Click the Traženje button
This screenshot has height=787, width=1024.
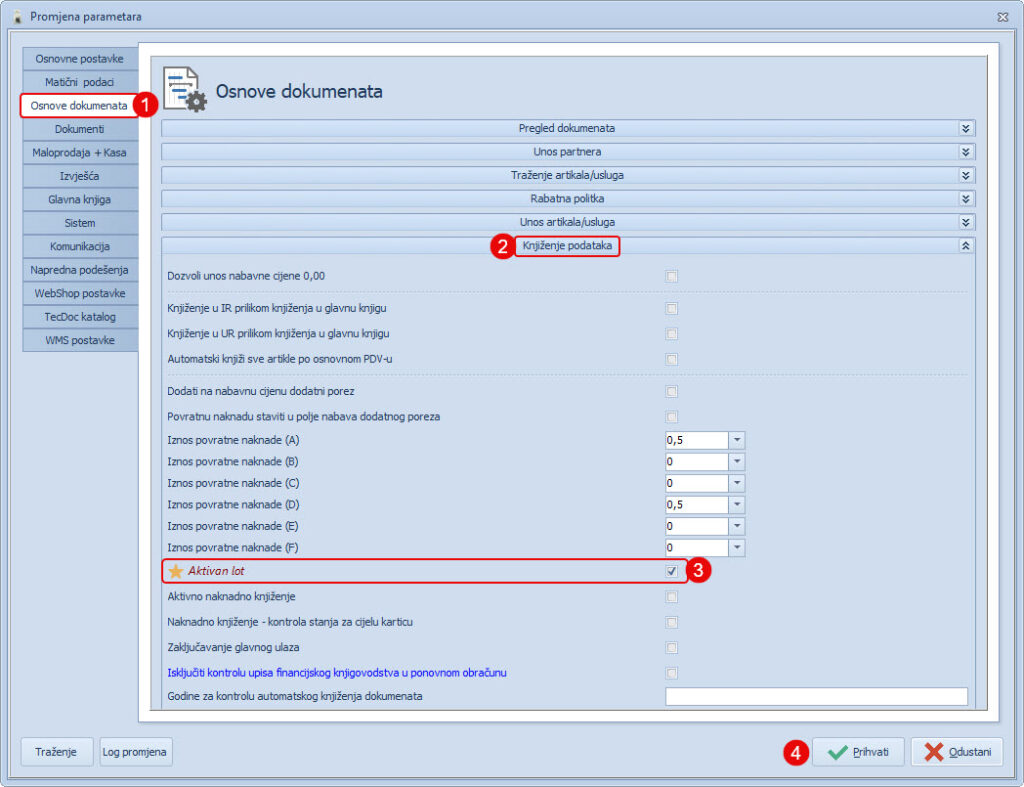click(57, 752)
